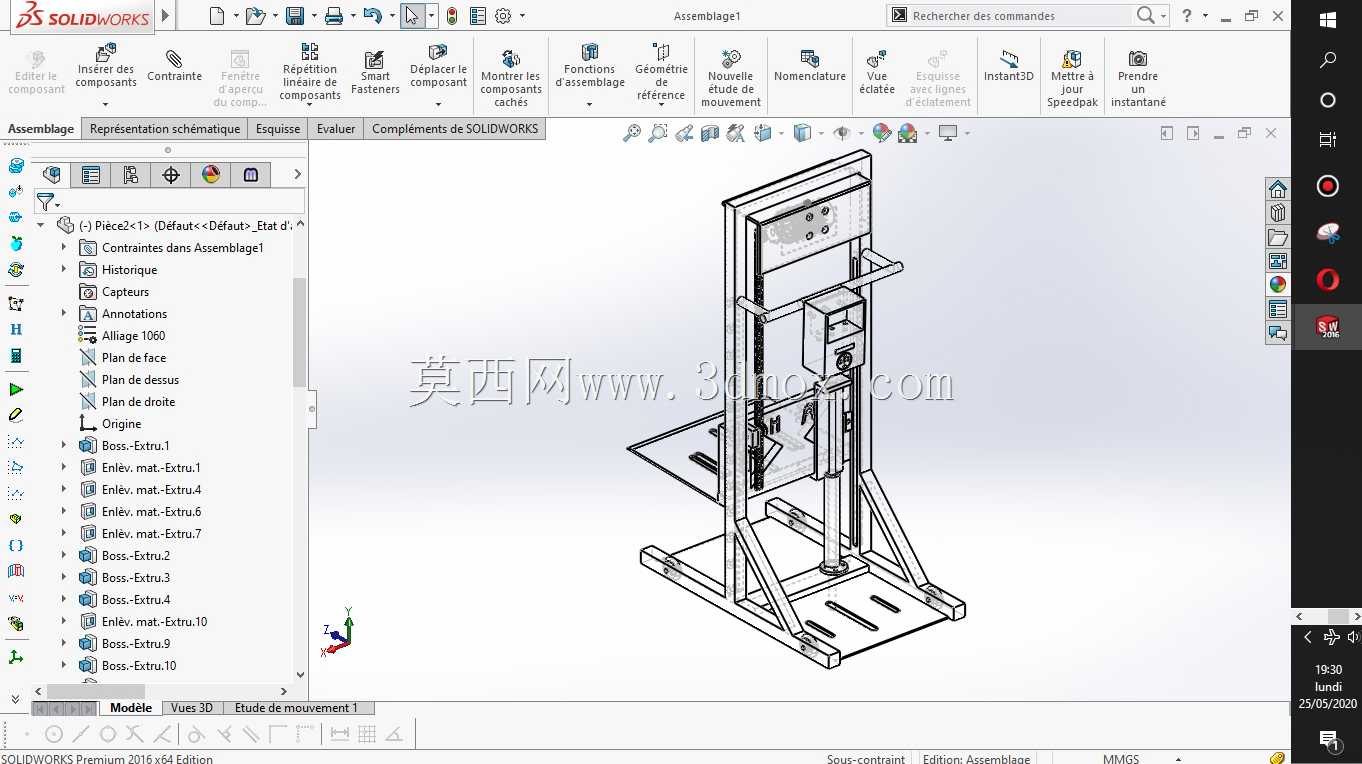
Task: Click Mettre à jour Speedpak
Action: (x=1072, y=79)
